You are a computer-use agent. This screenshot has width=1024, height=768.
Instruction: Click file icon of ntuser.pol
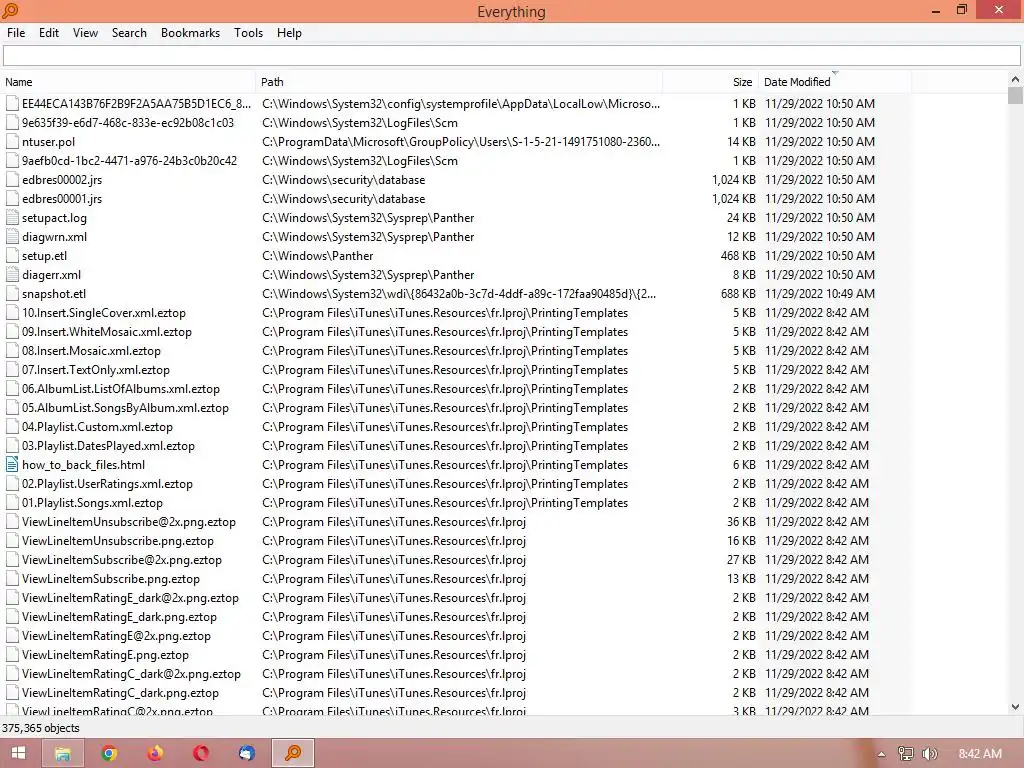(x=12, y=142)
